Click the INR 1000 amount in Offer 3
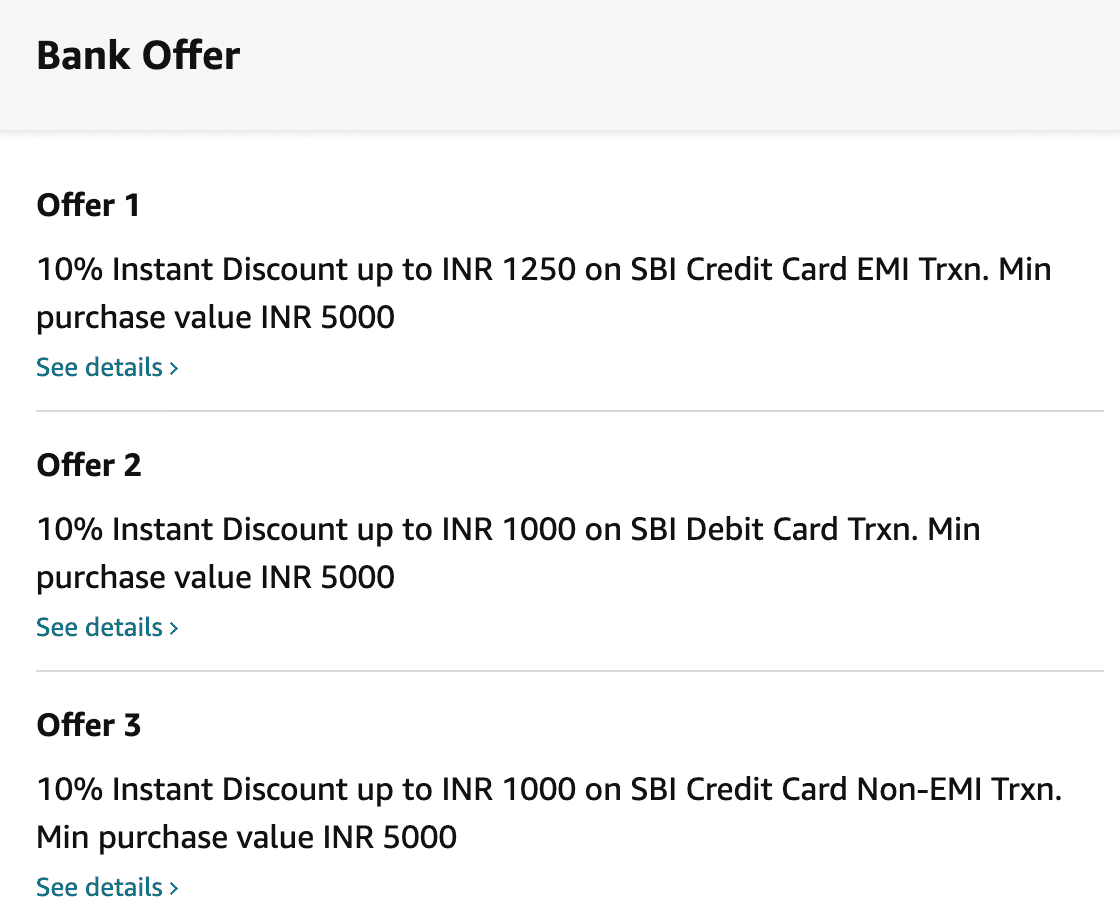The height and width of the screenshot is (922, 1120). click(x=509, y=790)
